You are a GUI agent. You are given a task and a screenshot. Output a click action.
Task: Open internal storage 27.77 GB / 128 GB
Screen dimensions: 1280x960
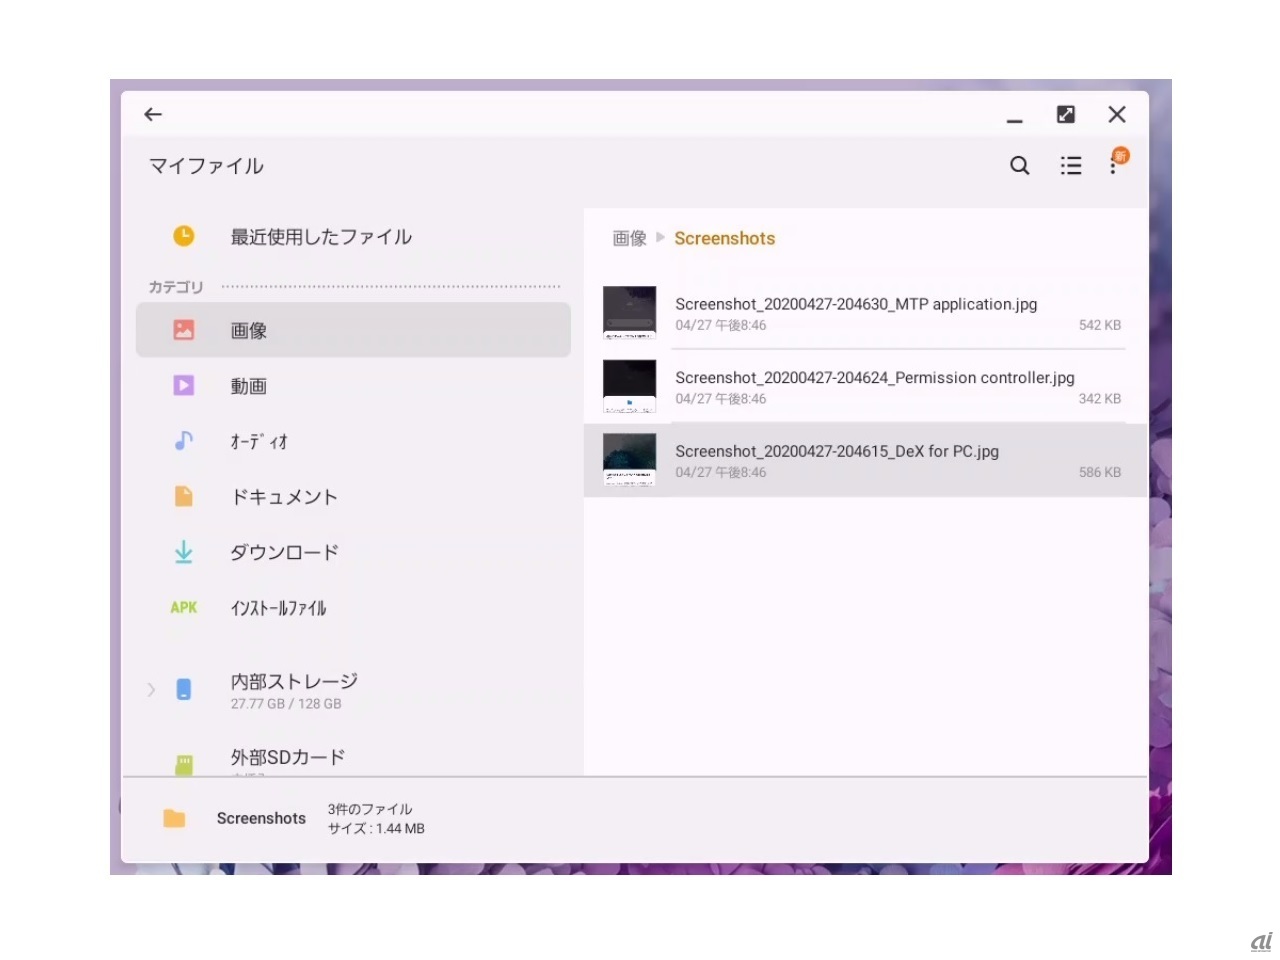[294, 691]
